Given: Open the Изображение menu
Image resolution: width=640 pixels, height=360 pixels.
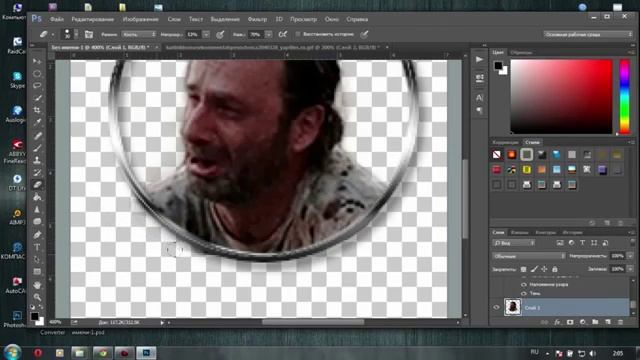Looking at the screenshot, I should (x=140, y=19).
